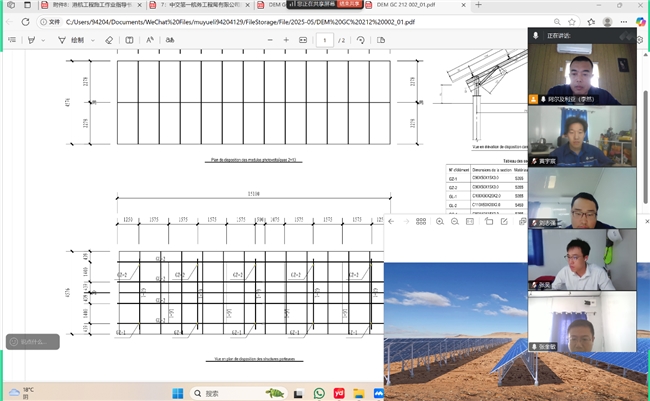
Task: Click the page vertical scrollbar thumb
Action: point(645,147)
